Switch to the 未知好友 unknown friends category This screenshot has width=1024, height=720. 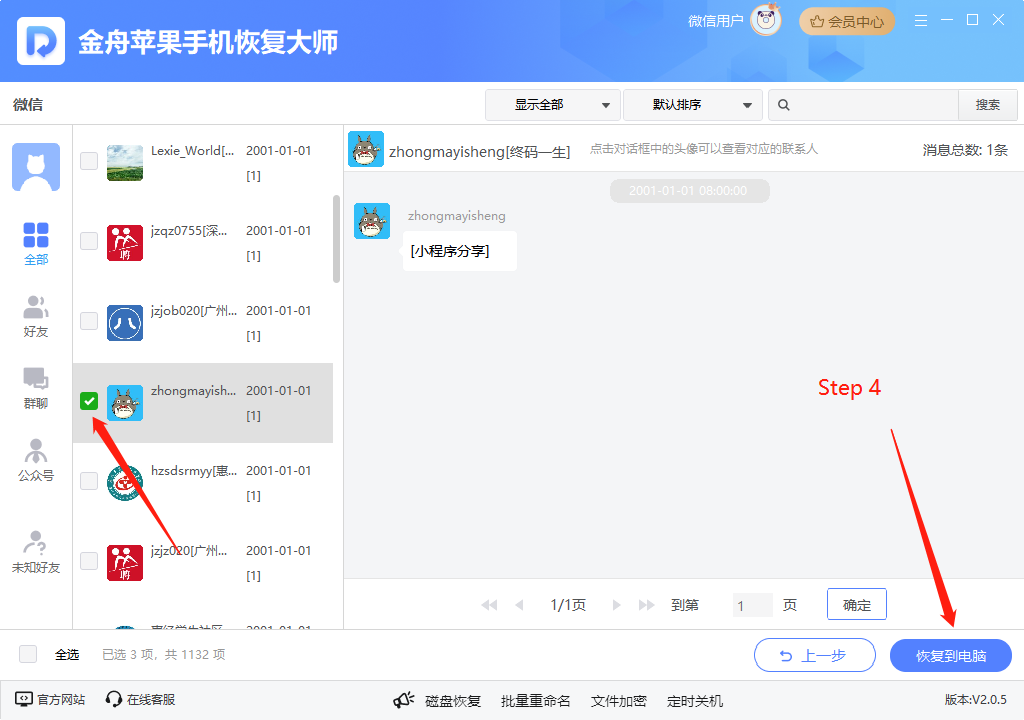[36, 552]
